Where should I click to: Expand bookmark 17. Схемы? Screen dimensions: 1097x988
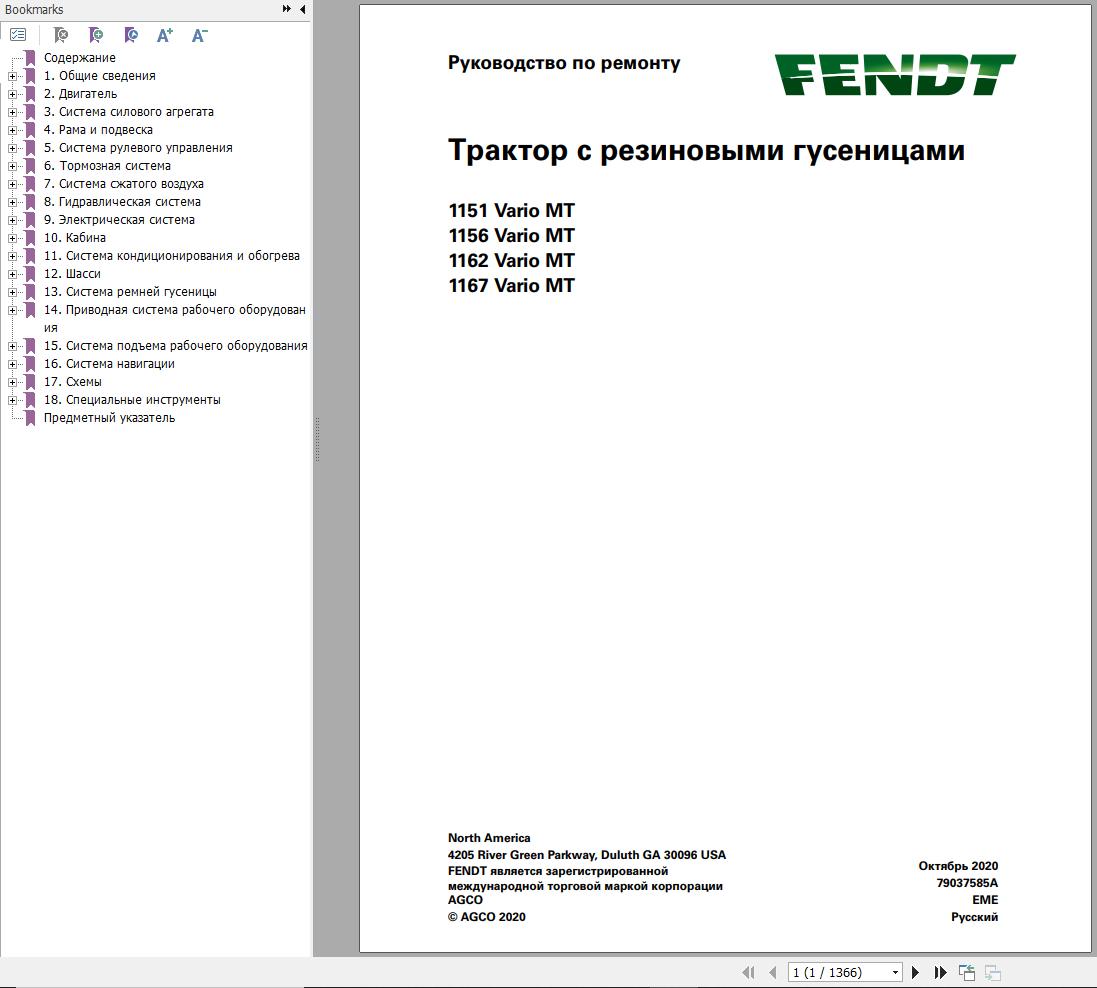click(12, 382)
